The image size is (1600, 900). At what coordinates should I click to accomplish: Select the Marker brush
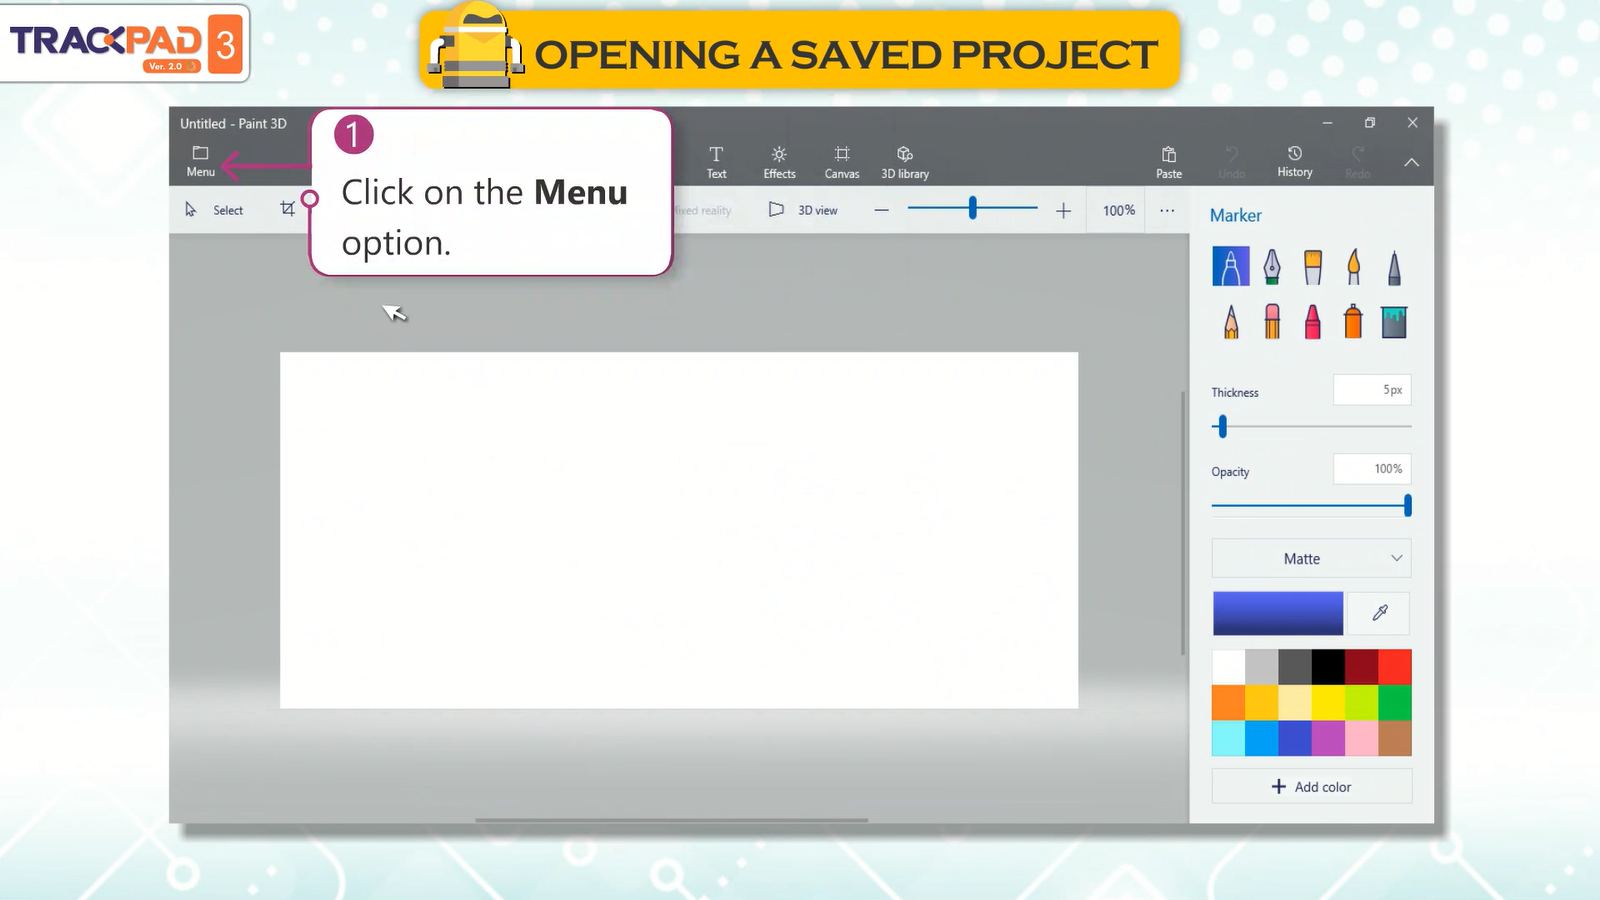(x=1231, y=266)
